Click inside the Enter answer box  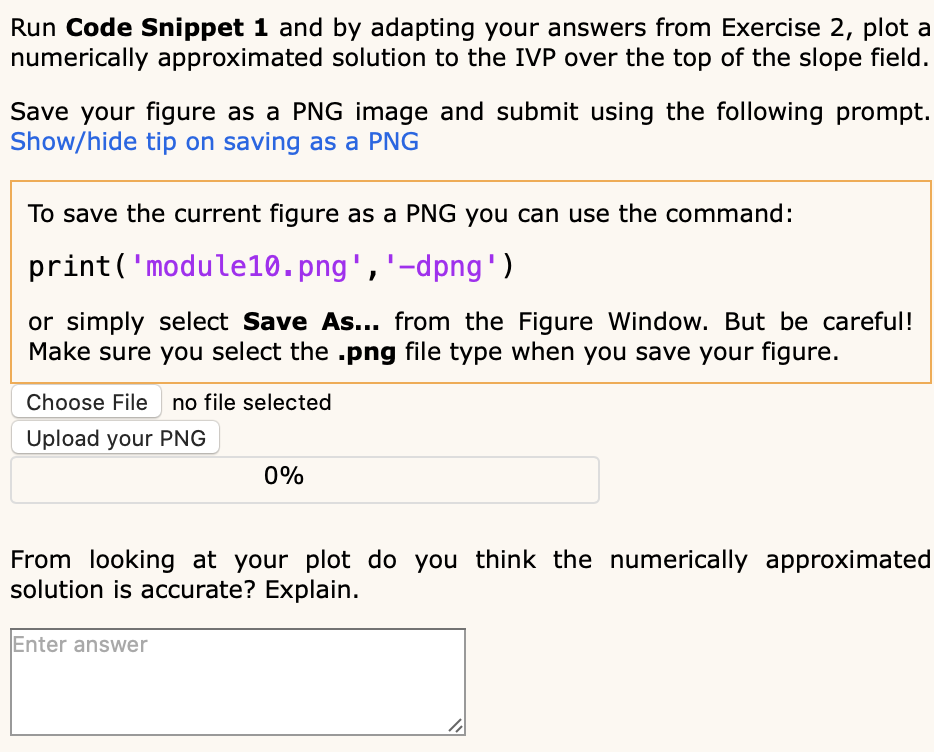pos(237,680)
